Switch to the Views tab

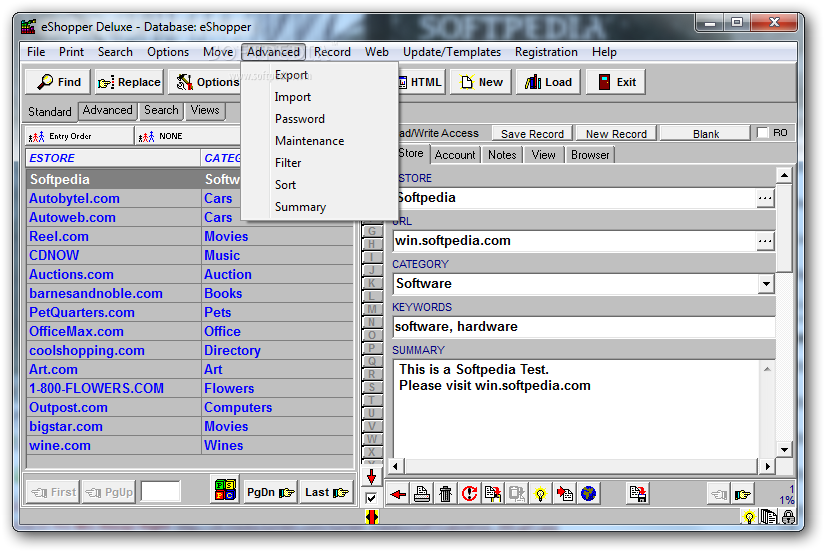pyautogui.click(x=205, y=111)
